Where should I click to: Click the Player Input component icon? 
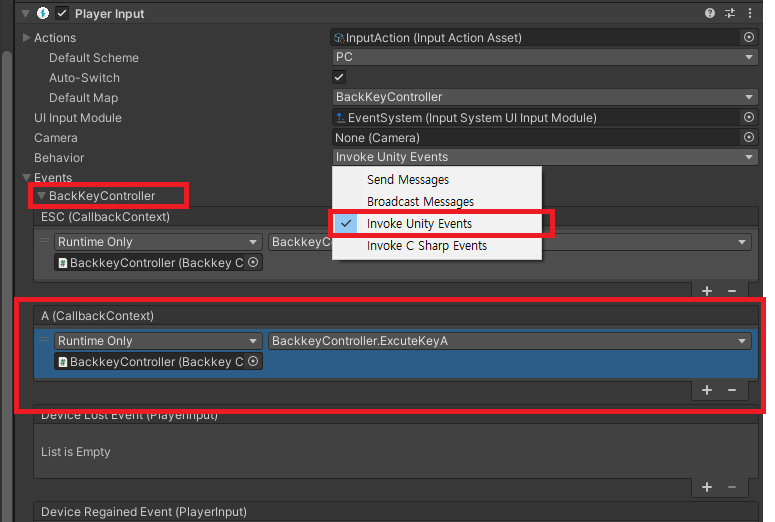pos(43,13)
